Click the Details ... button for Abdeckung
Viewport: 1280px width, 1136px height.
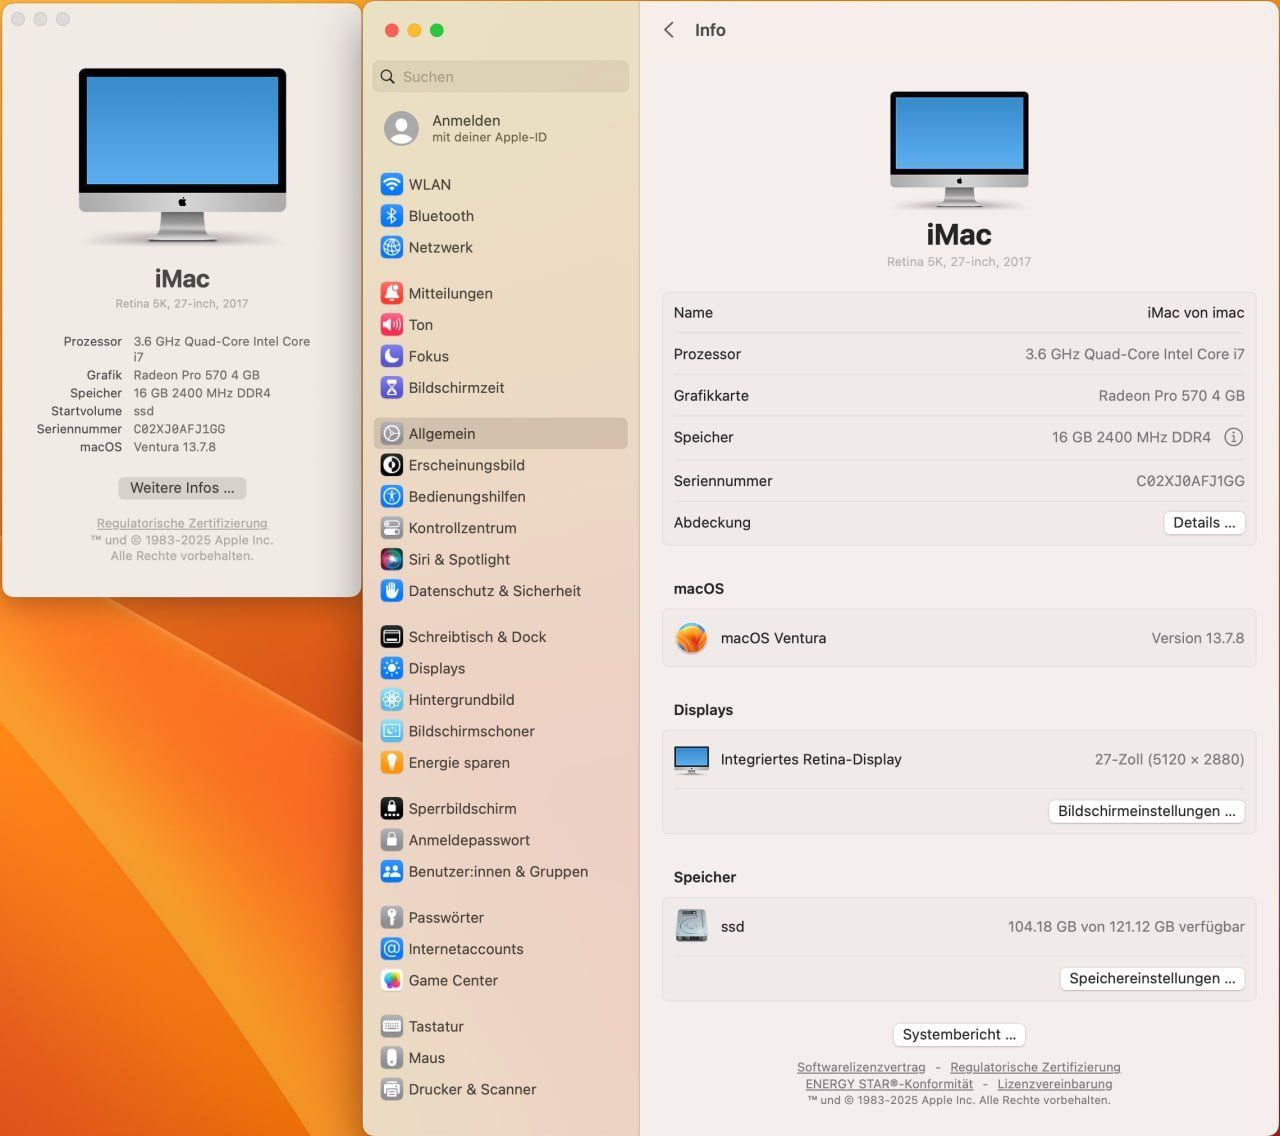pos(1204,523)
